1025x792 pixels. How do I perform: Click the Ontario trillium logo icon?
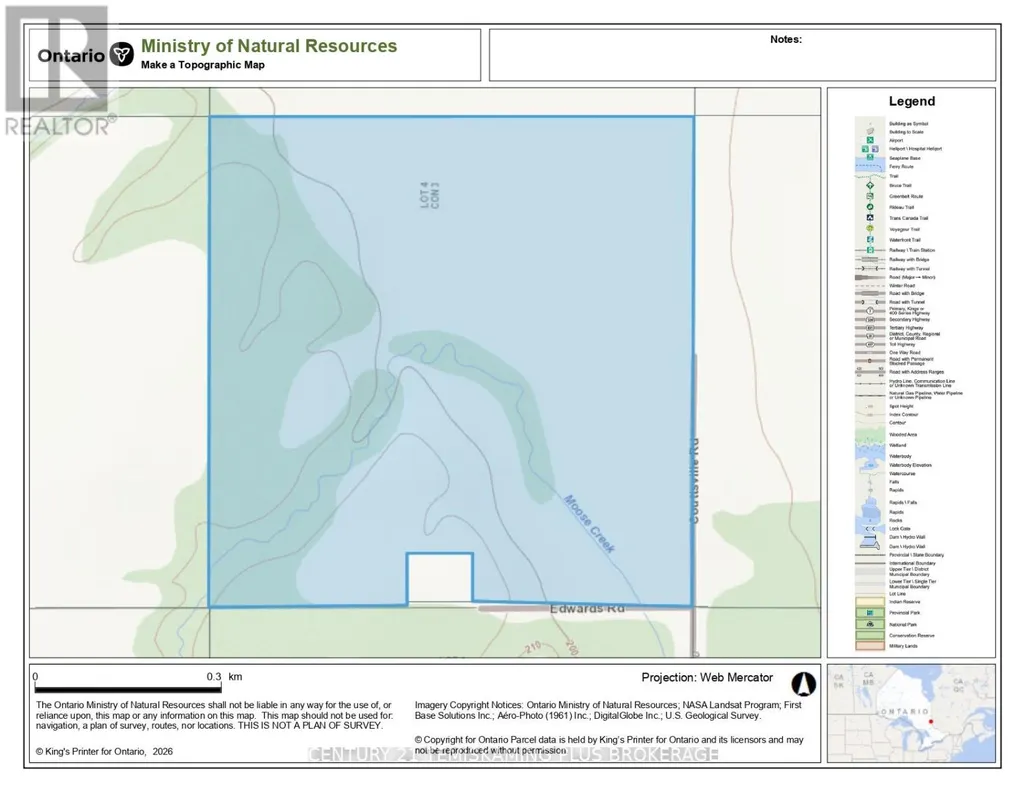point(121,55)
